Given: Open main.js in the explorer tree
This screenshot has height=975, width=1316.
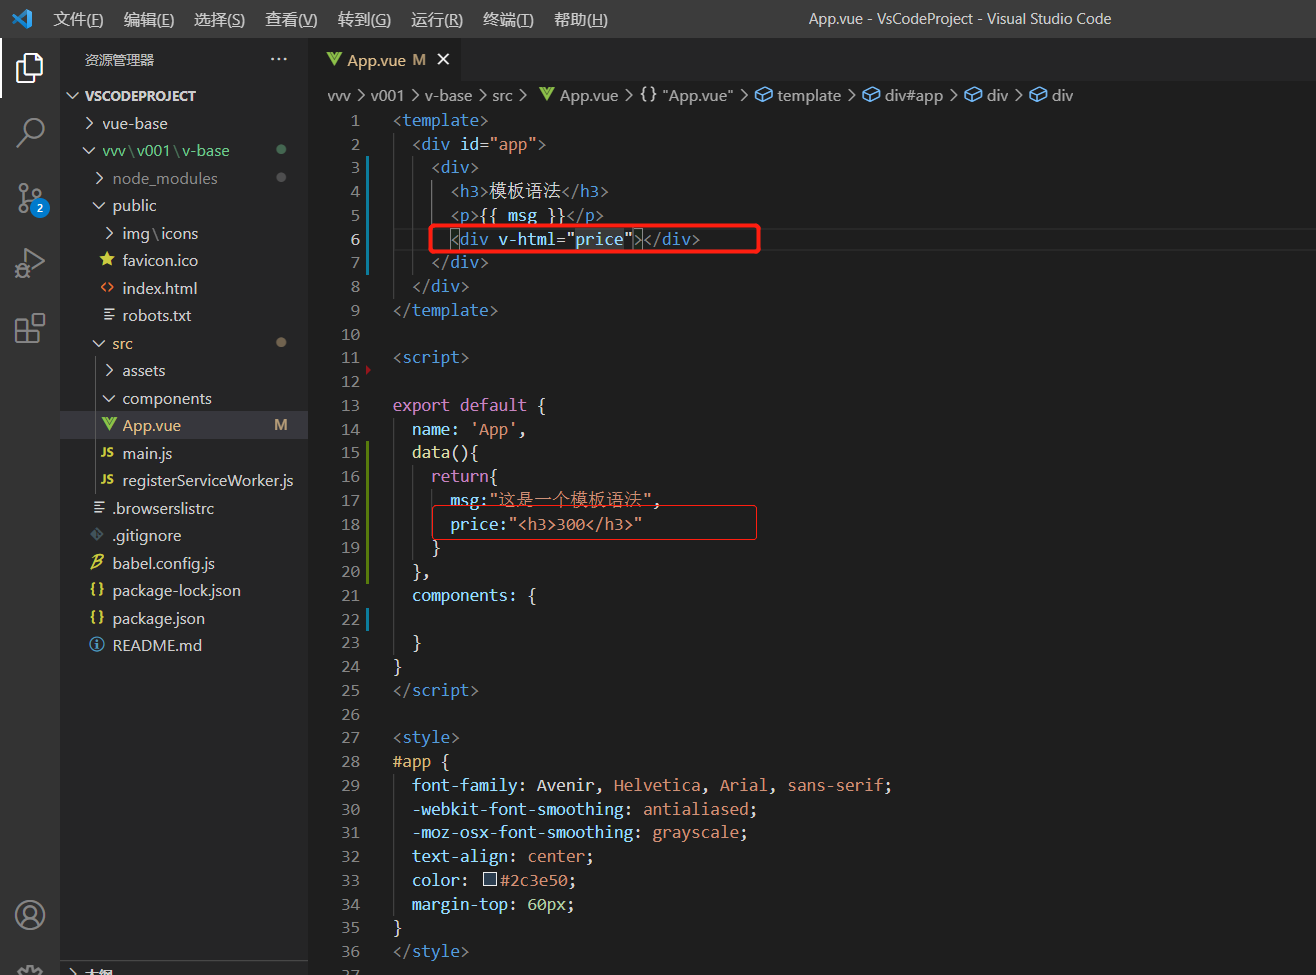Looking at the screenshot, I should click(x=184, y=453).
